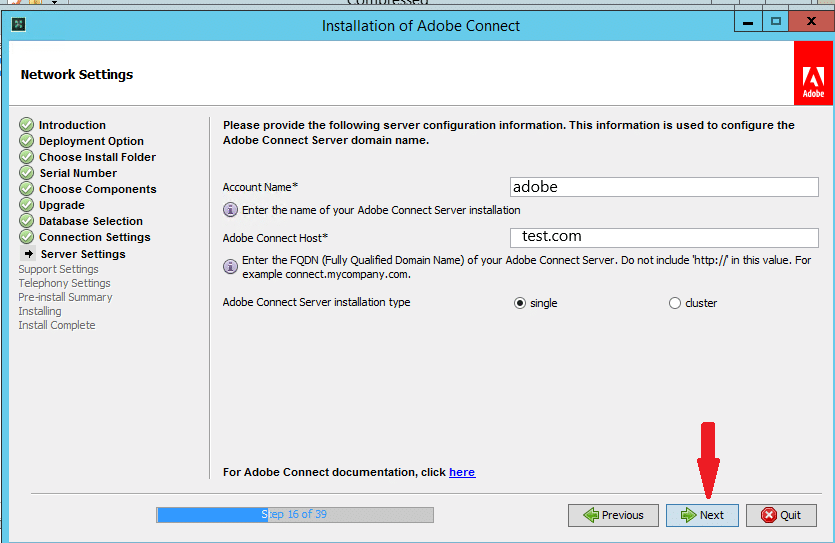Maximize the installer window
The height and width of the screenshot is (543, 835).
775,22
